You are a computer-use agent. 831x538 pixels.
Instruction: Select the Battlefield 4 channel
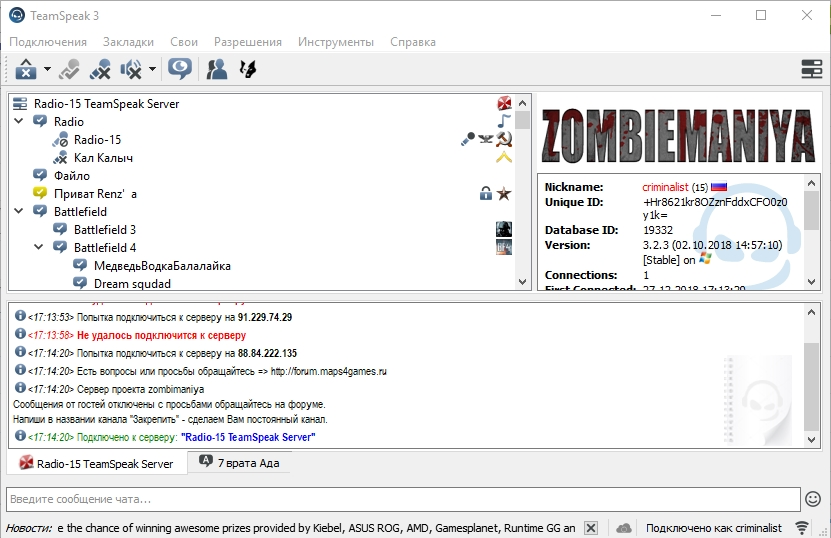click(105, 248)
